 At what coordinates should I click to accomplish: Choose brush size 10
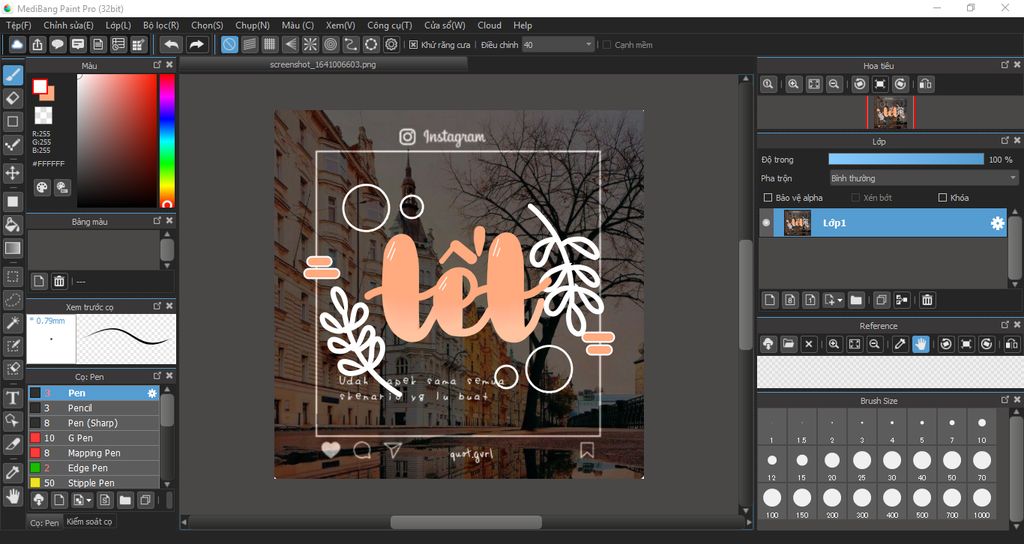tap(982, 428)
